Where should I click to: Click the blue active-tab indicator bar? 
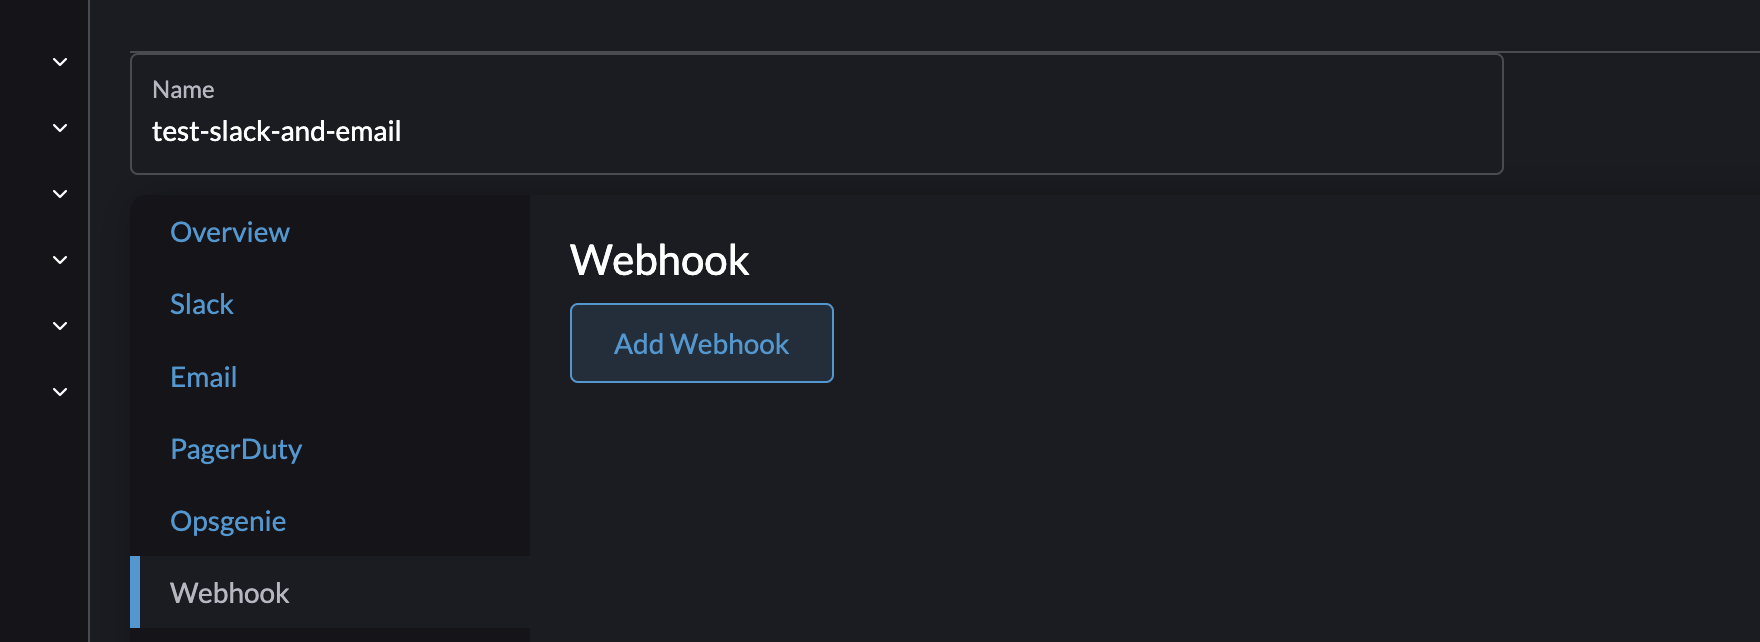pyautogui.click(x=136, y=593)
